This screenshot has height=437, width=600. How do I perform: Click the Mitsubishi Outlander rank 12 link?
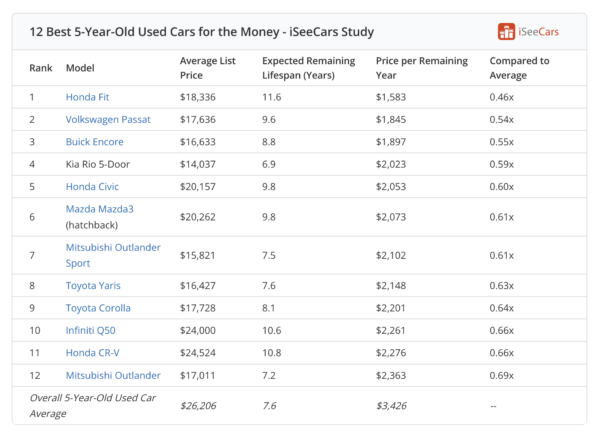click(113, 375)
